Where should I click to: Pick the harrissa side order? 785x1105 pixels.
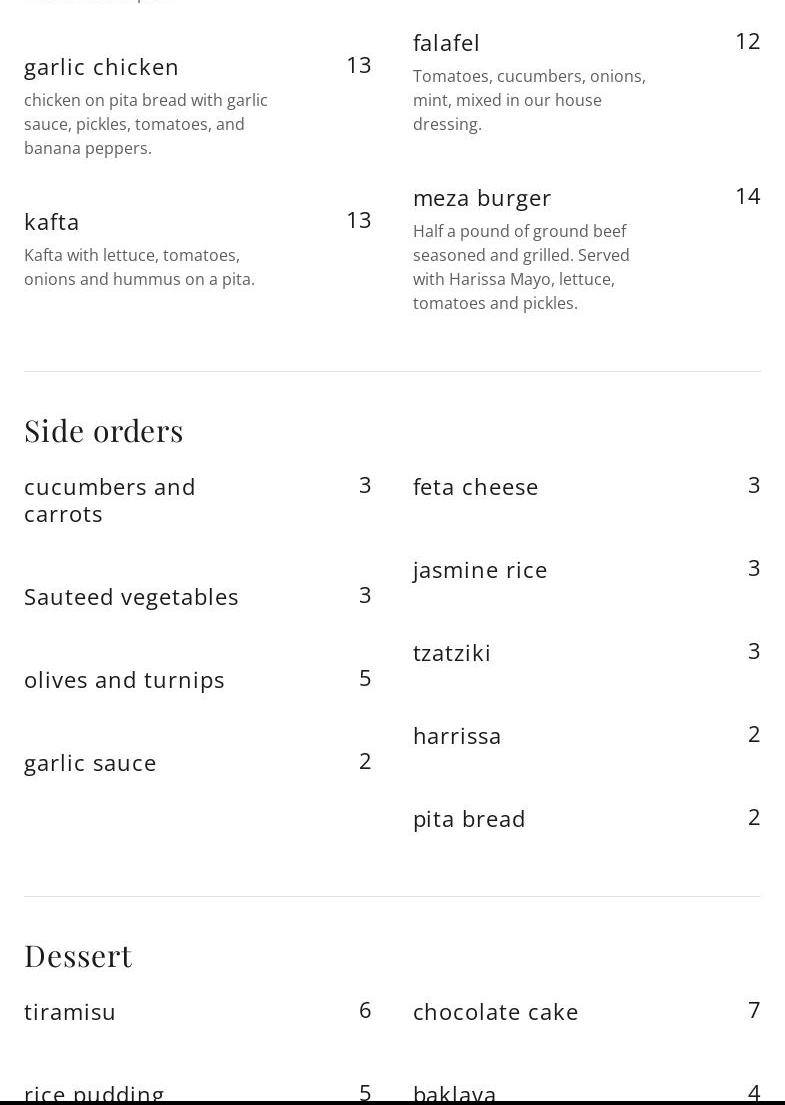coord(457,736)
